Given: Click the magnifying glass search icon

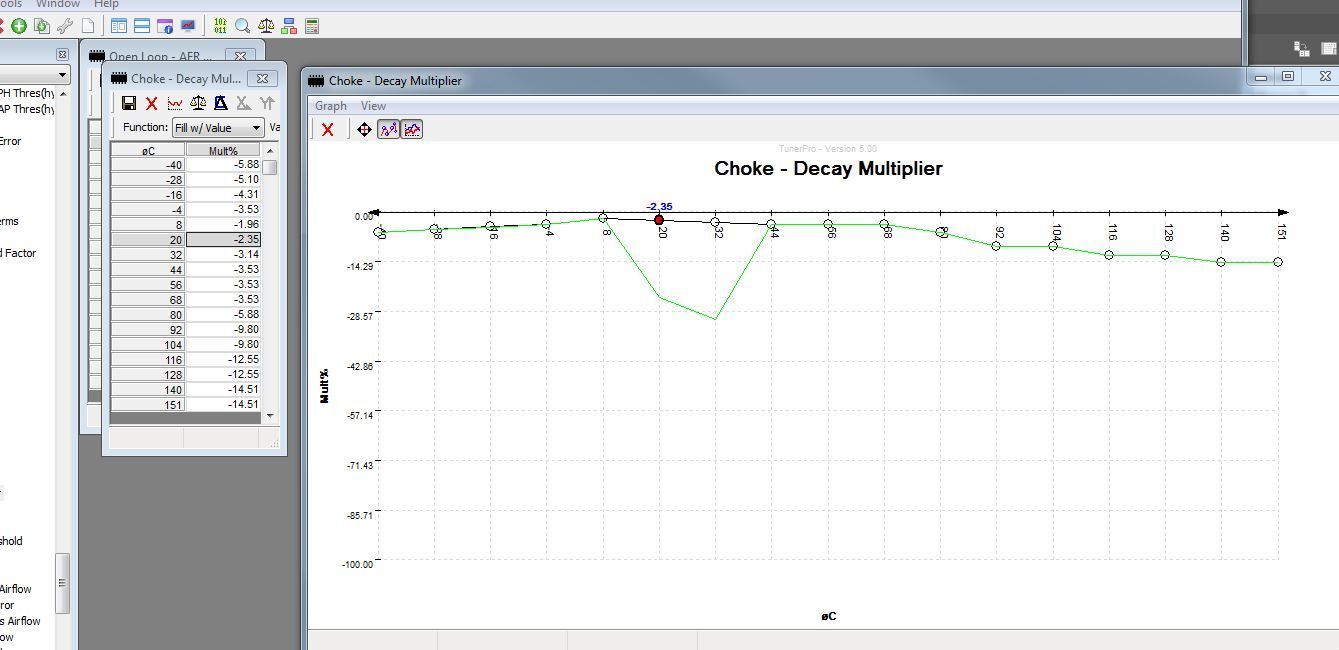Looking at the screenshot, I should pos(243,26).
